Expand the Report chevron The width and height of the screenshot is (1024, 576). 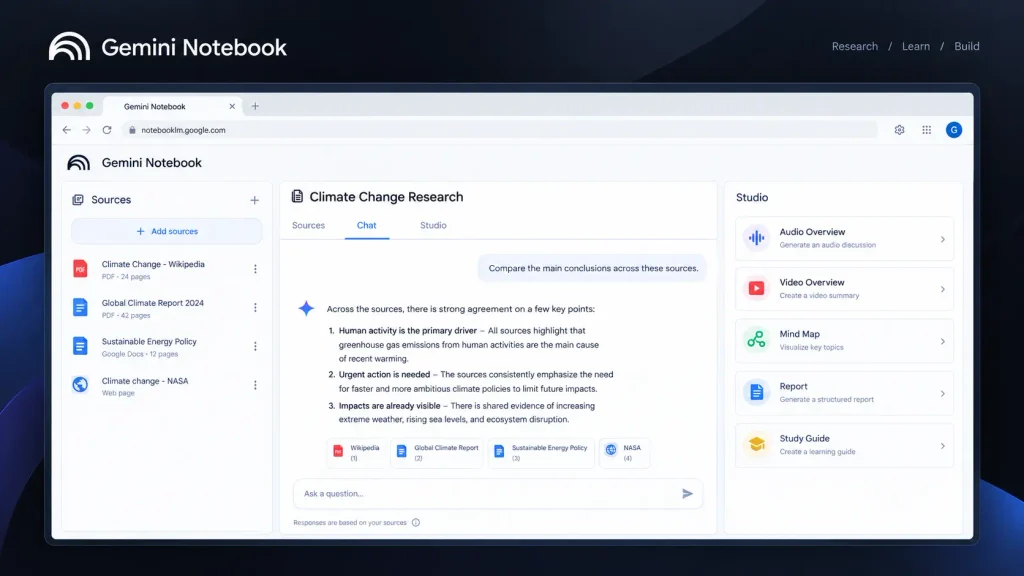click(942, 394)
